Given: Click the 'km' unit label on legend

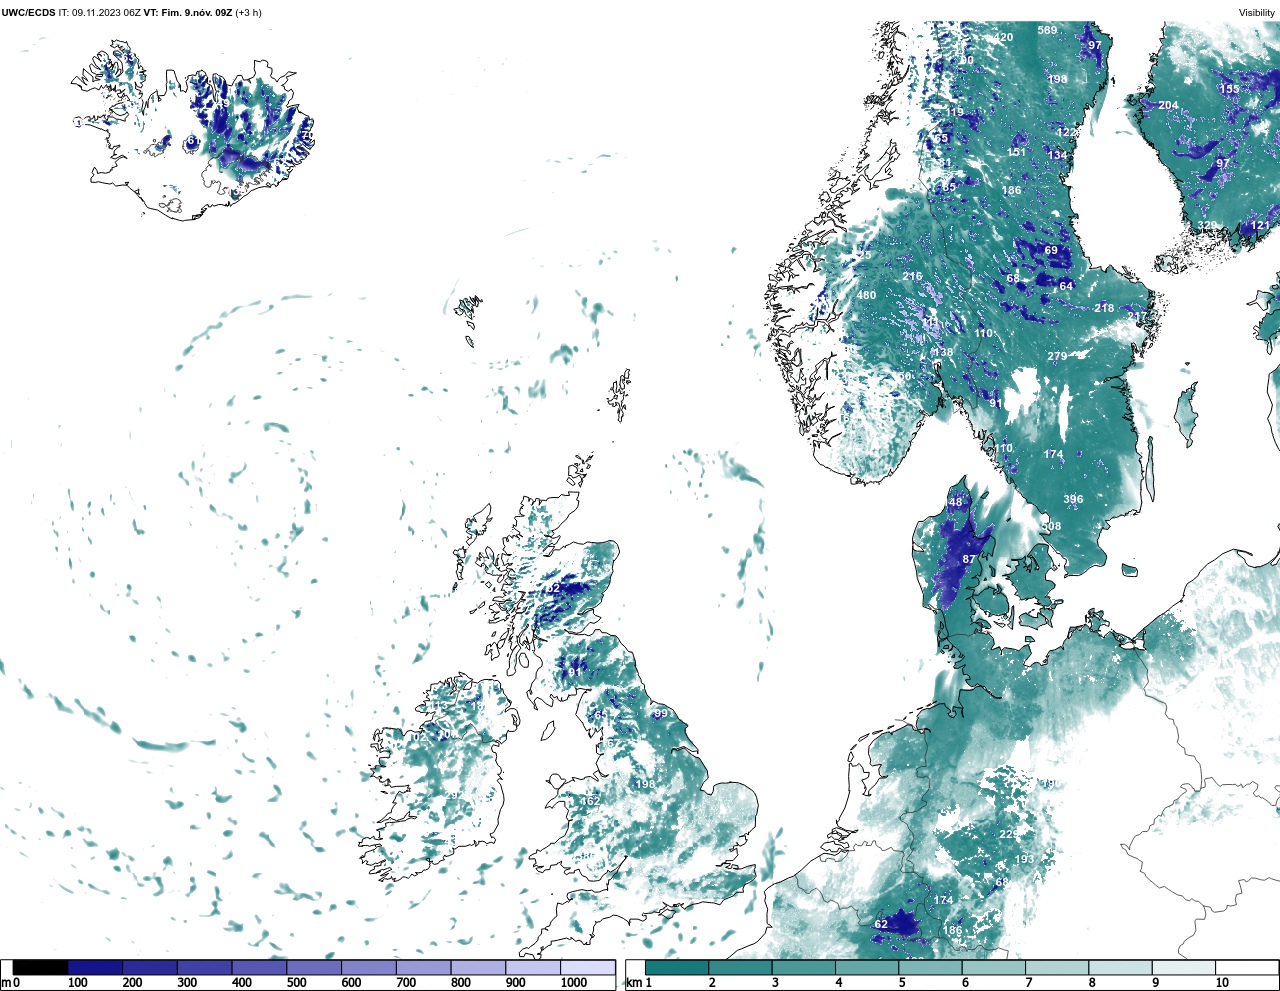Looking at the screenshot, I should (x=634, y=983).
